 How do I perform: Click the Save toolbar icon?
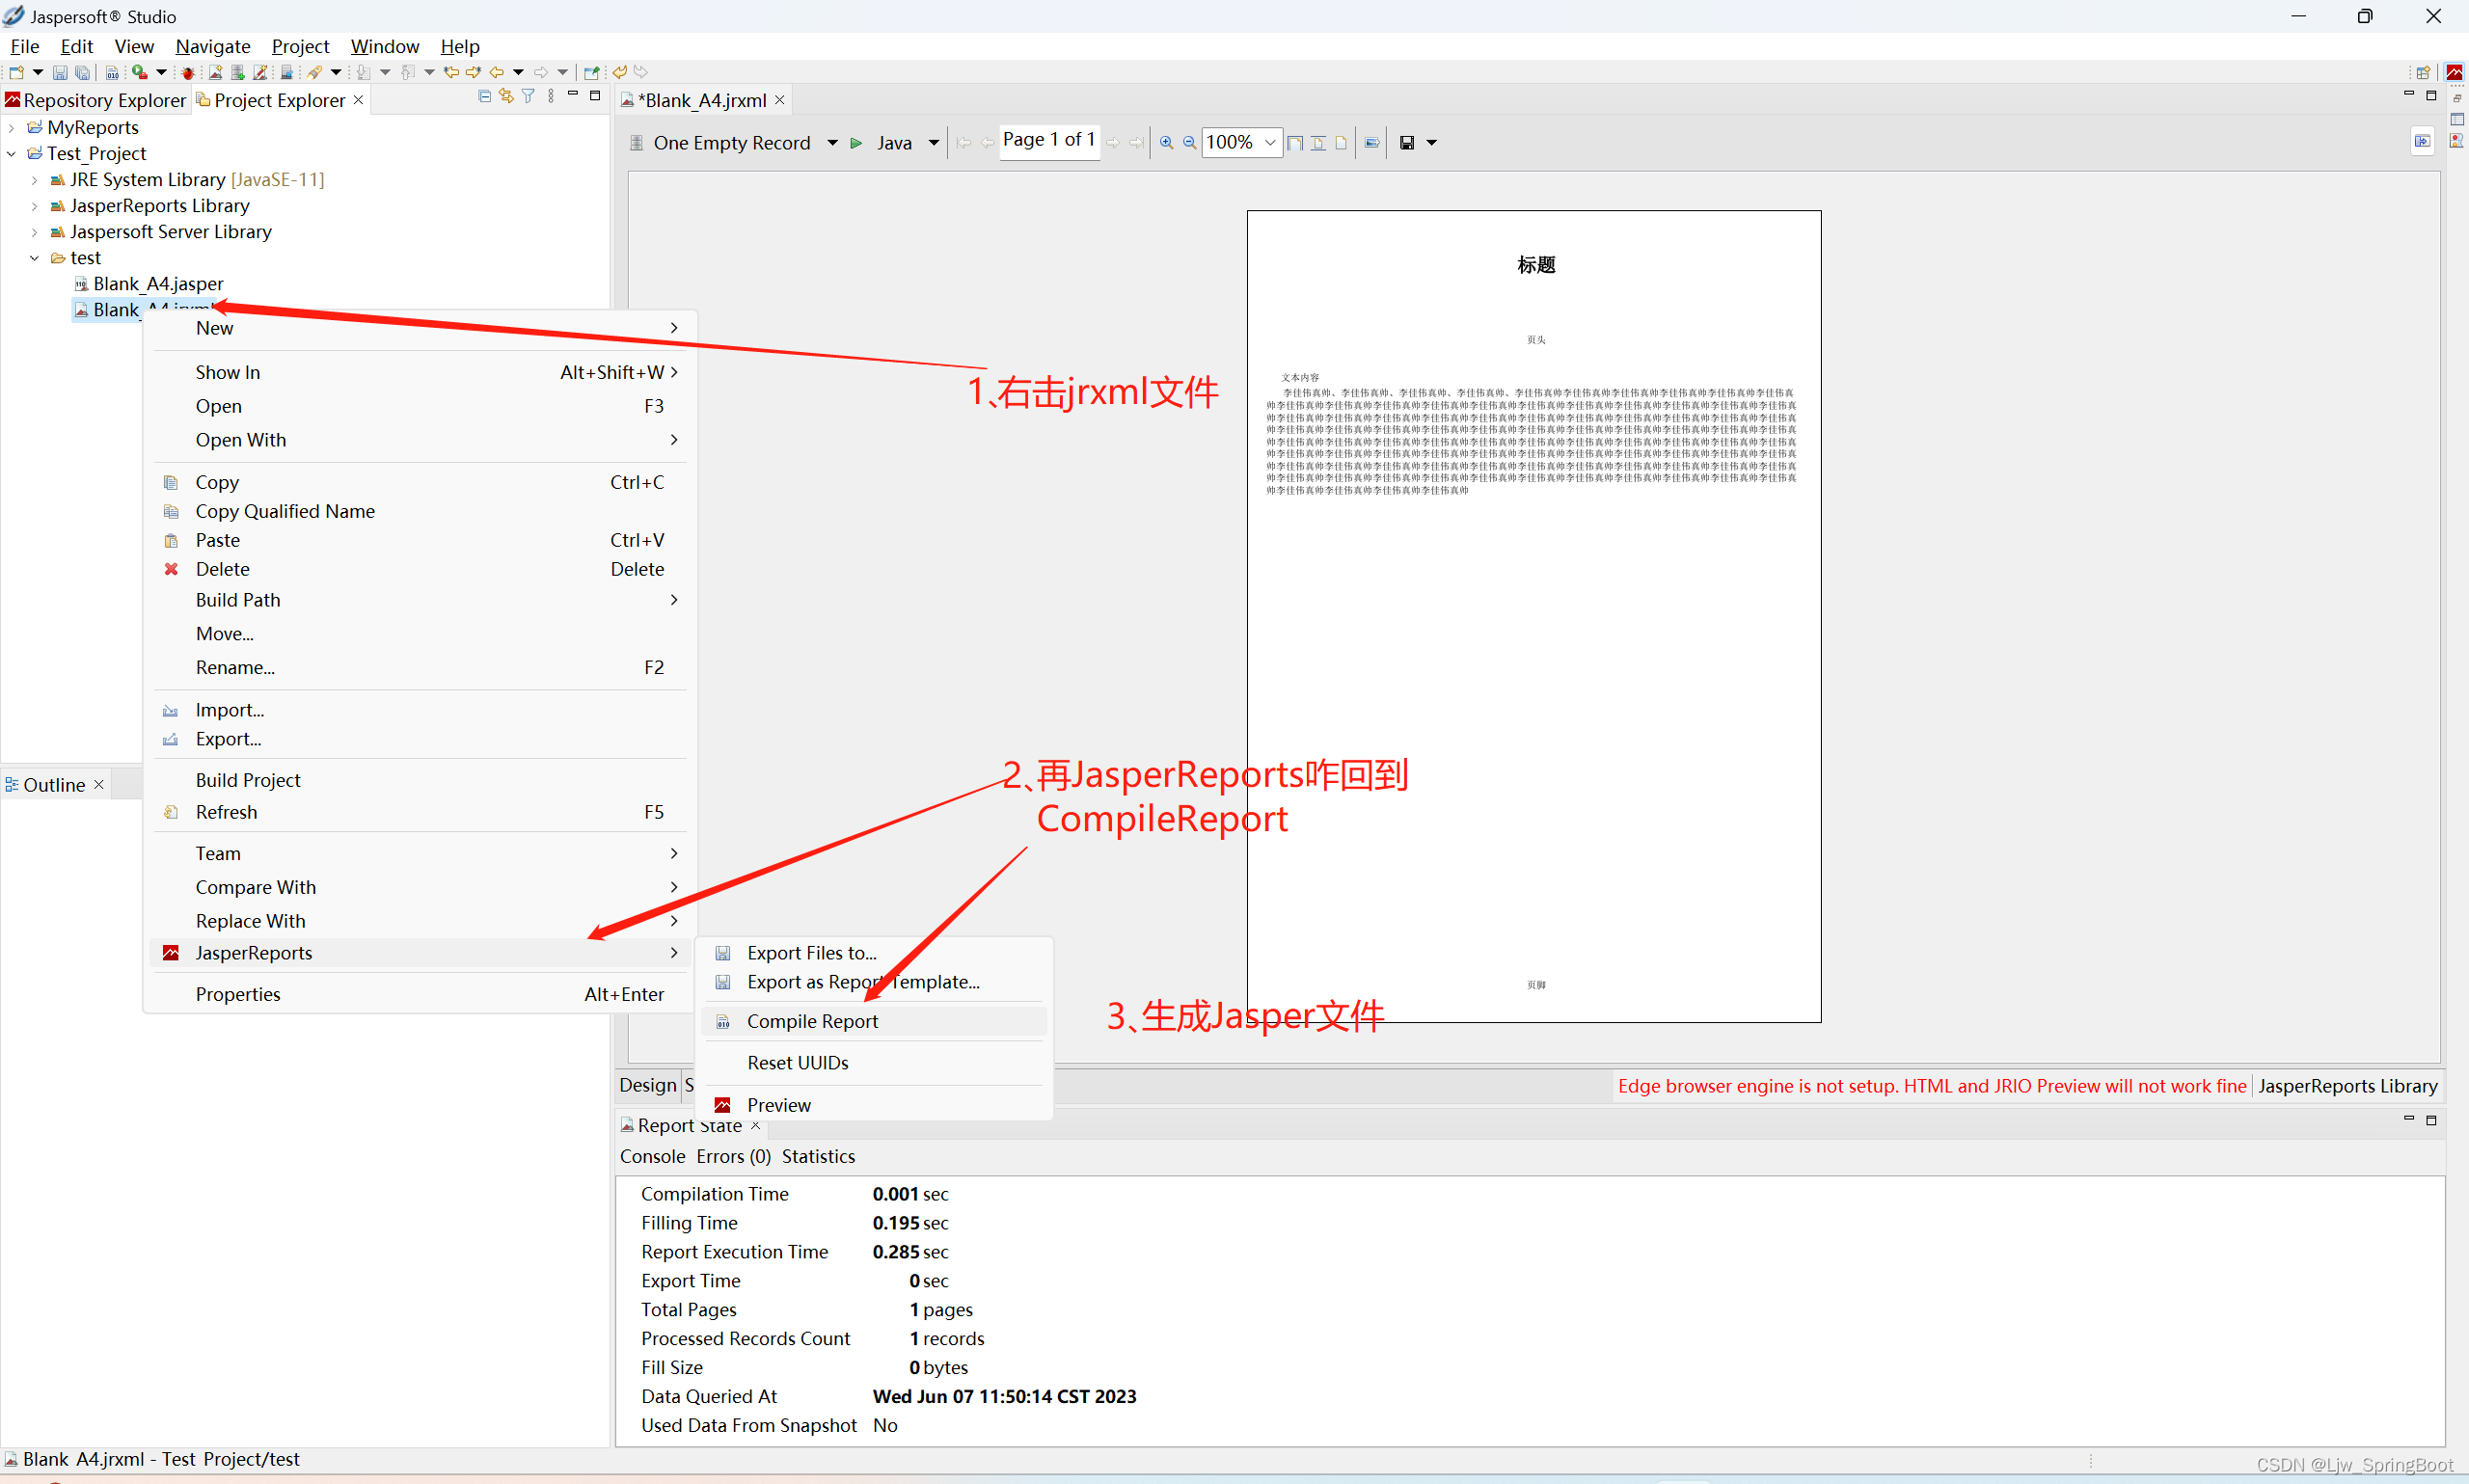(59, 72)
